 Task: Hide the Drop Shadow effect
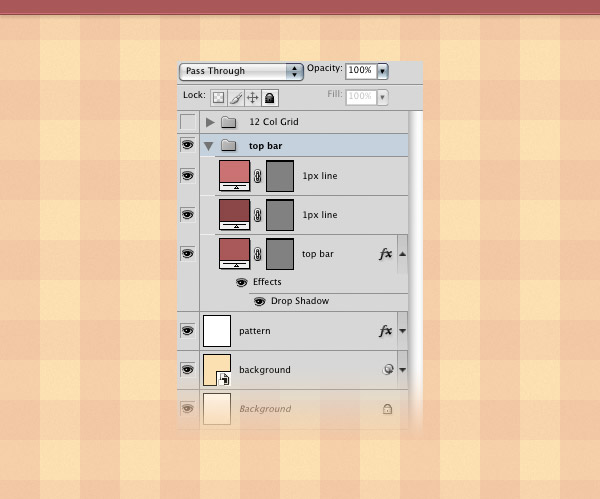[x=259, y=302]
